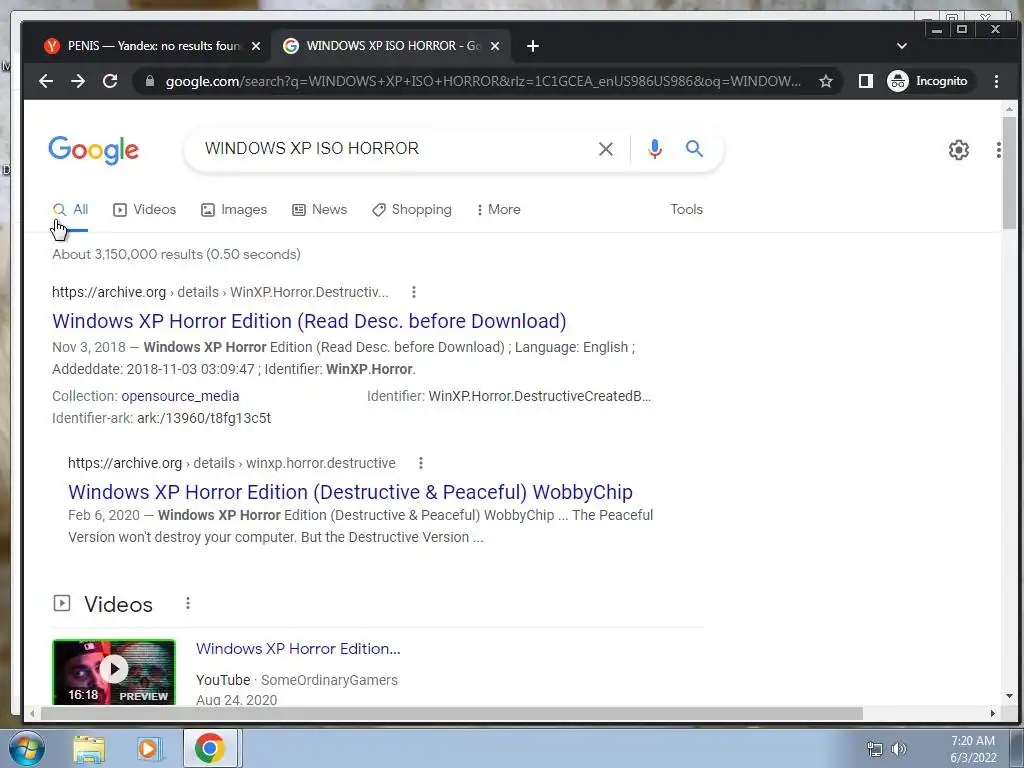Open options dots for winxp.horror.destructive result
The height and width of the screenshot is (768, 1024).
[421, 463]
